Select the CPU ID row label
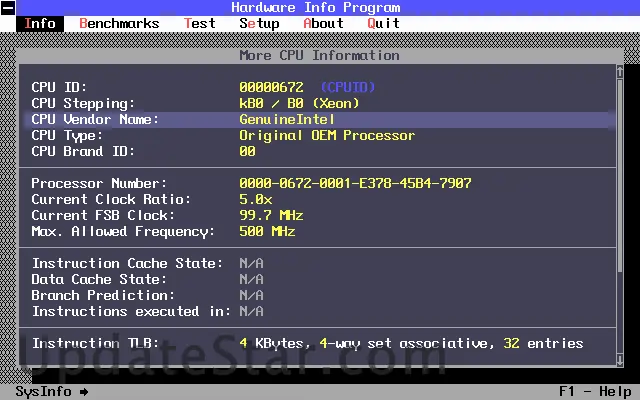The height and width of the screenshot is (400, 640). (x=60, y=87)
